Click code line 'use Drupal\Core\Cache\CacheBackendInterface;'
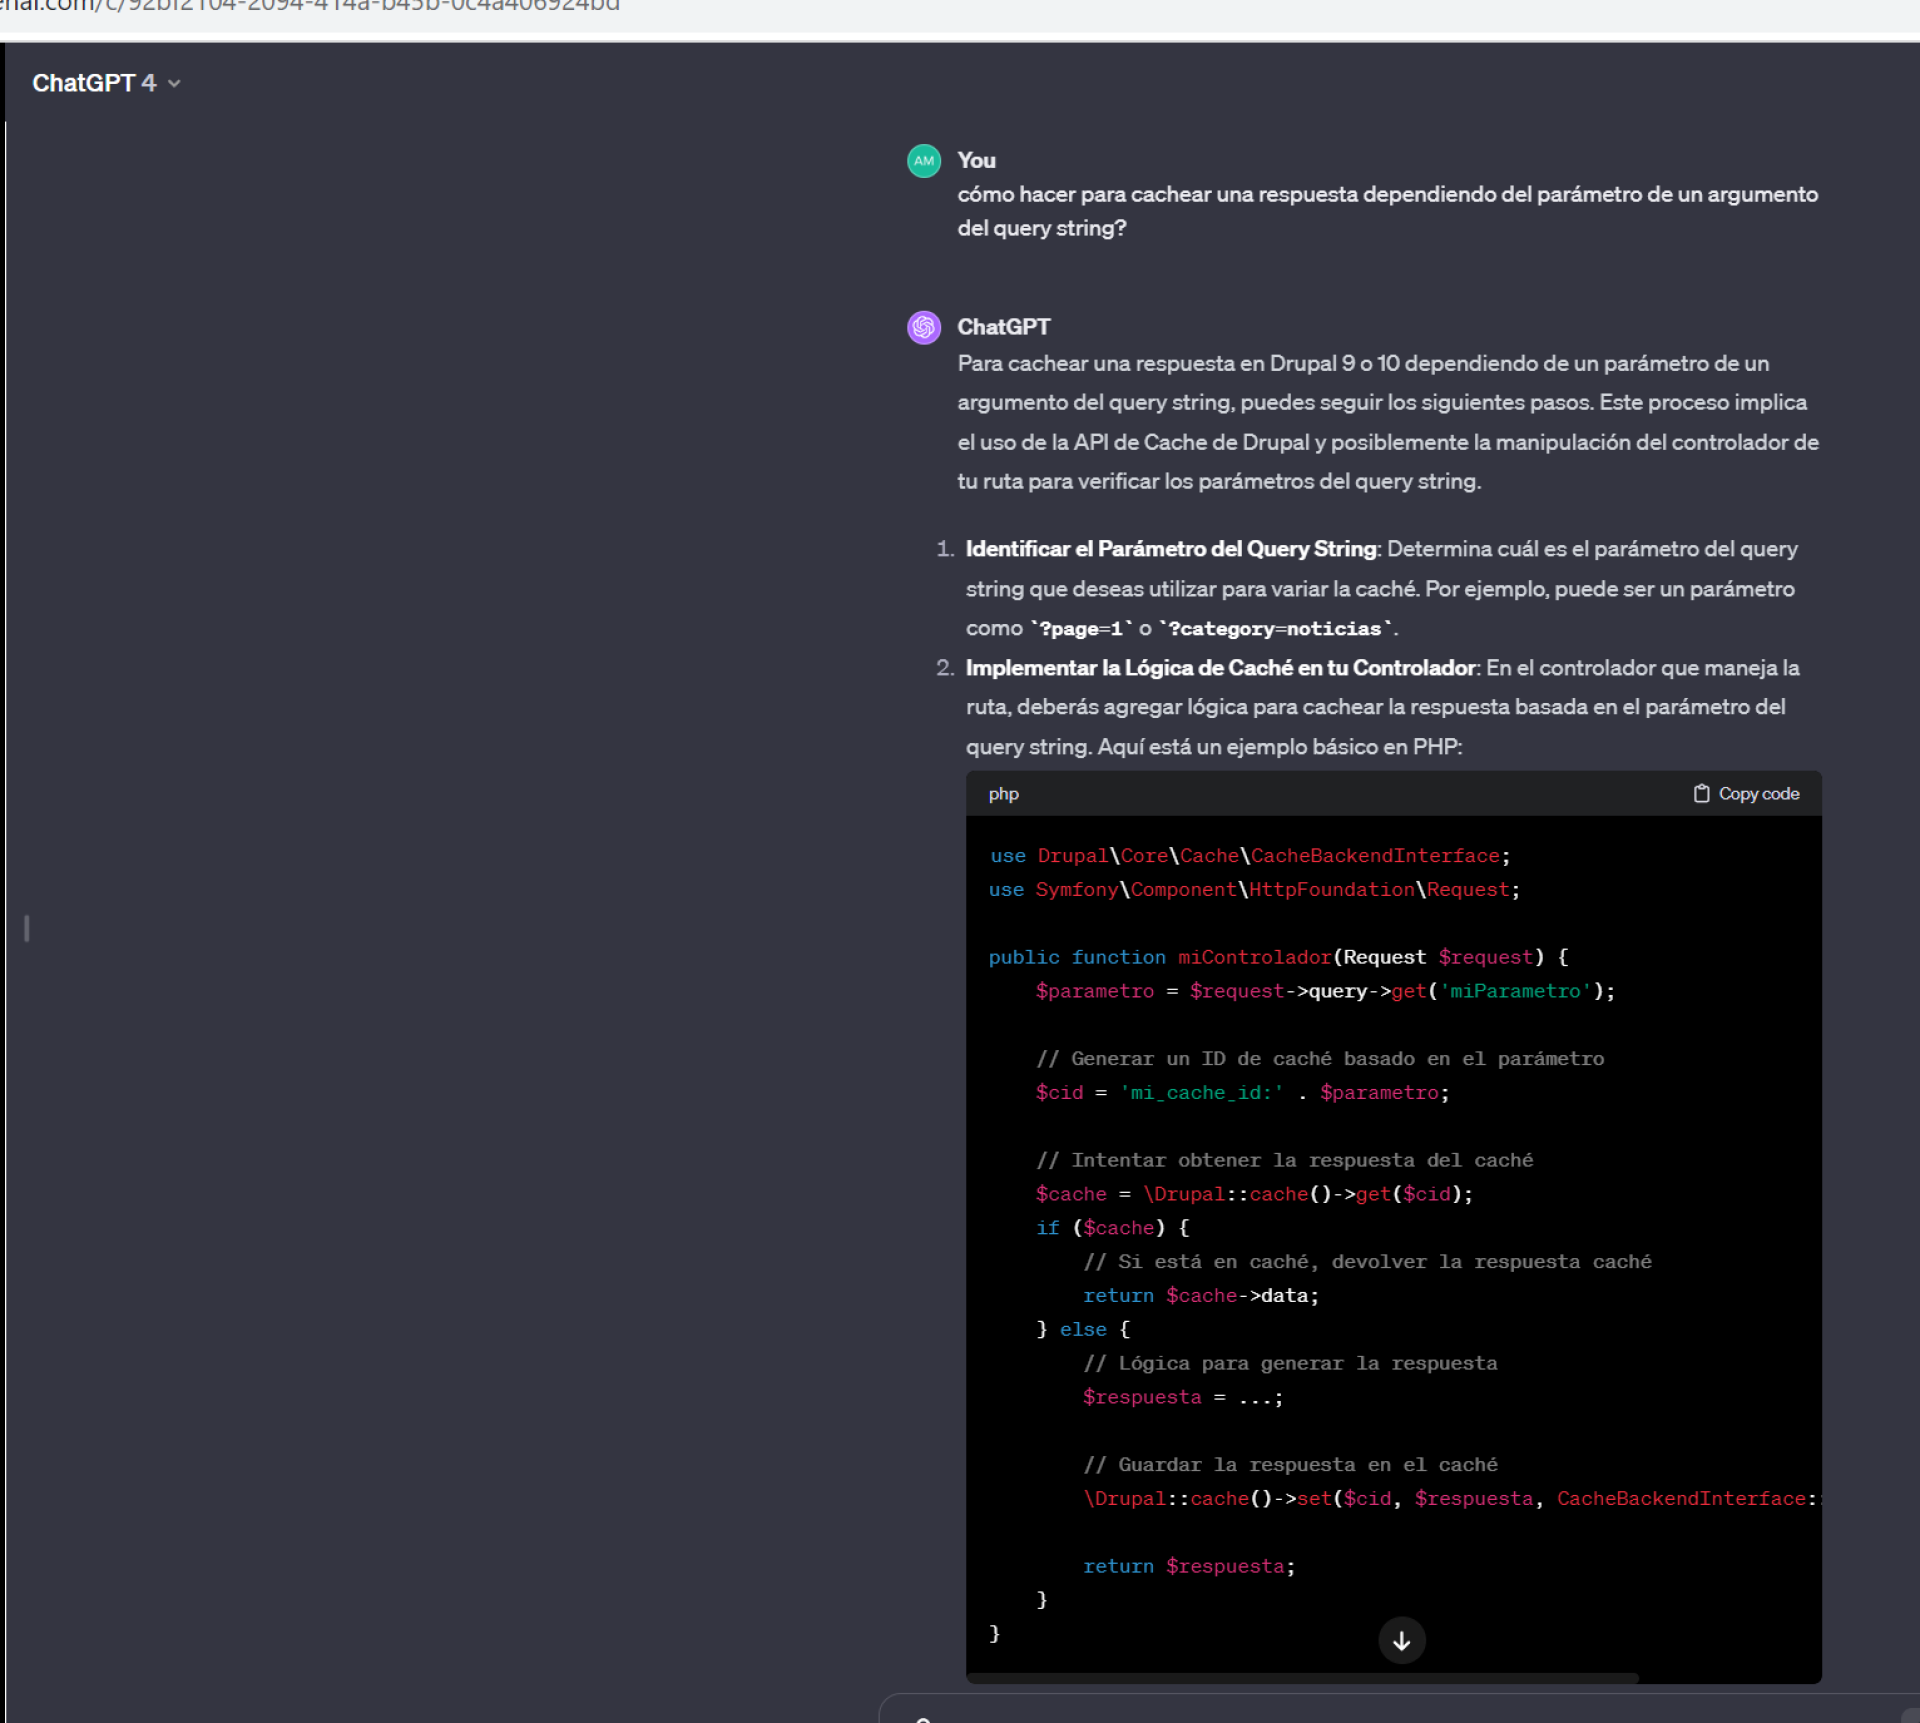This screenshot has height=1723, width=1920. pos(1249,856)
